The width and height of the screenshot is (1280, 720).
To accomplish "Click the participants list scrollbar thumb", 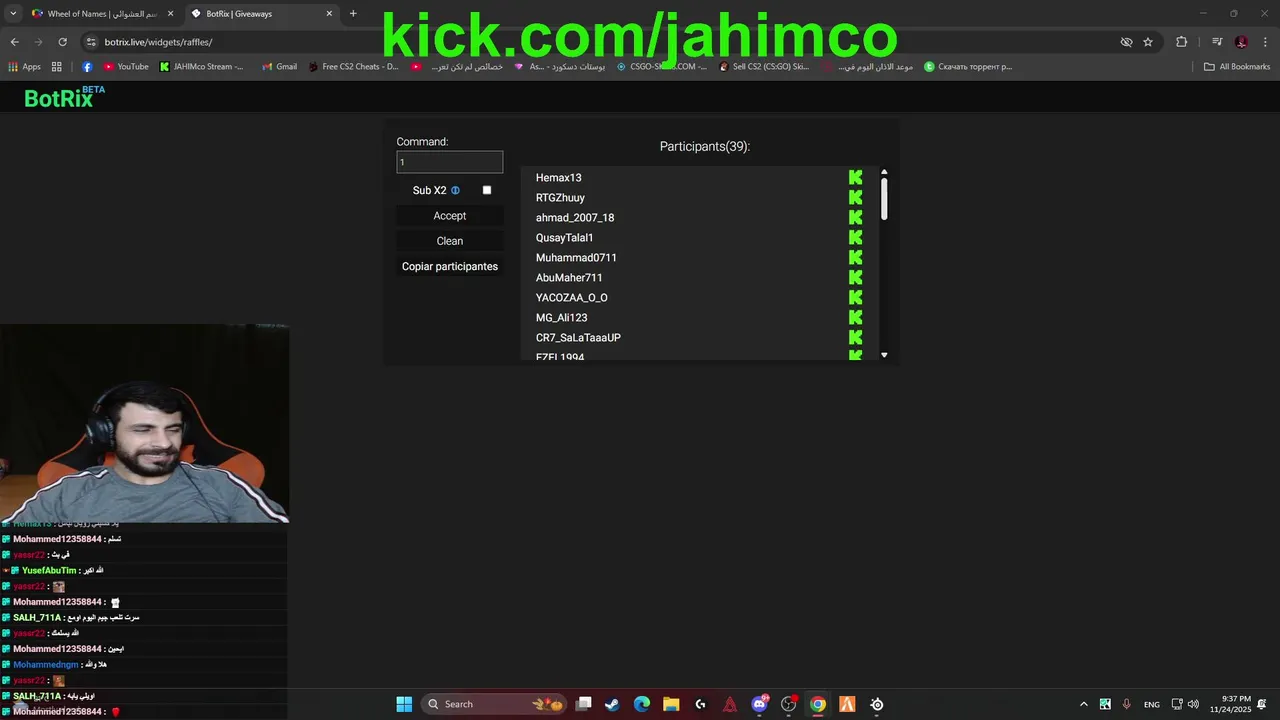I will click(884, 199).
